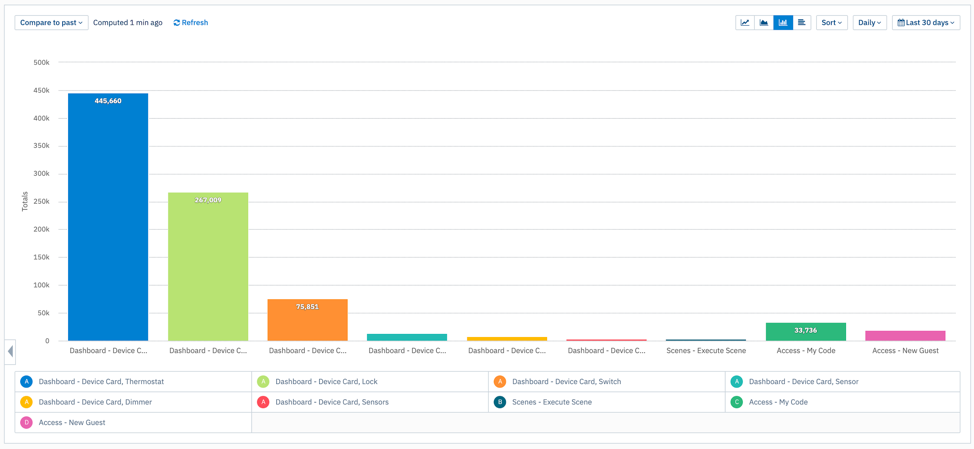Switch to stacked area chart view
Viewport: 974px width, 449px height.
(x=764, y=22)
